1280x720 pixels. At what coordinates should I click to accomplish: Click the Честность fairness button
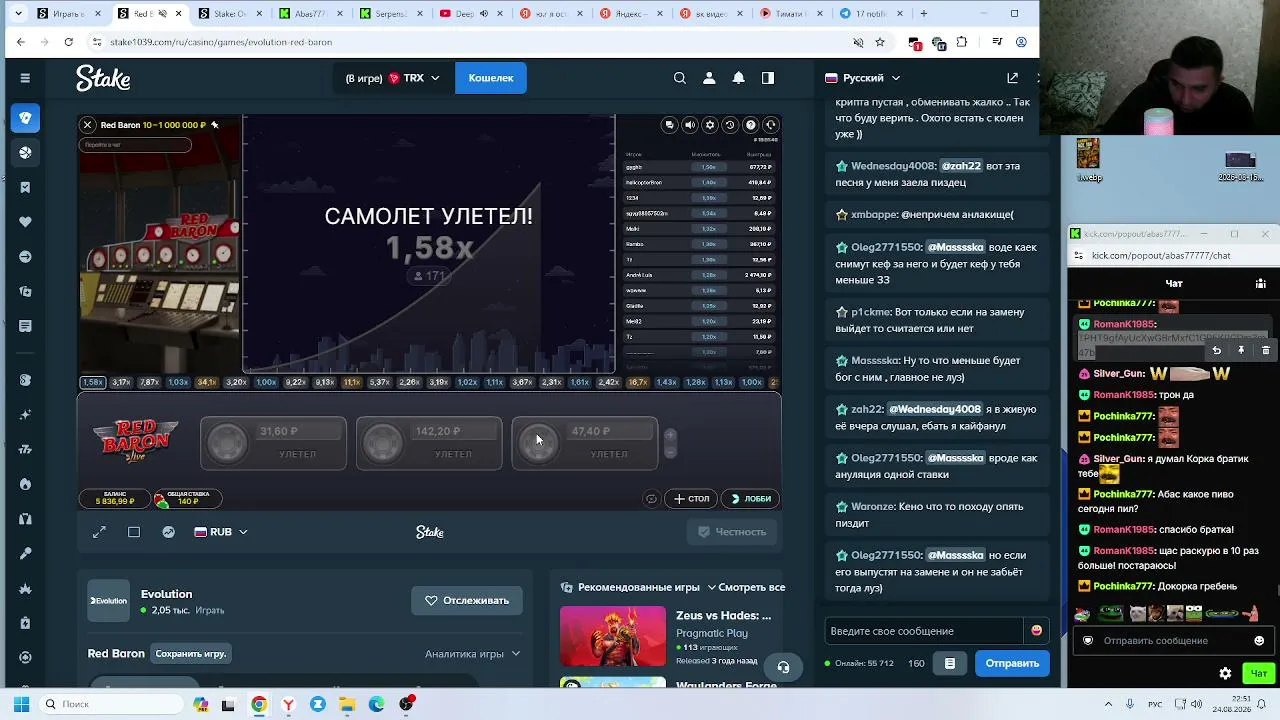pyautogui.click(x=732, y=532)
